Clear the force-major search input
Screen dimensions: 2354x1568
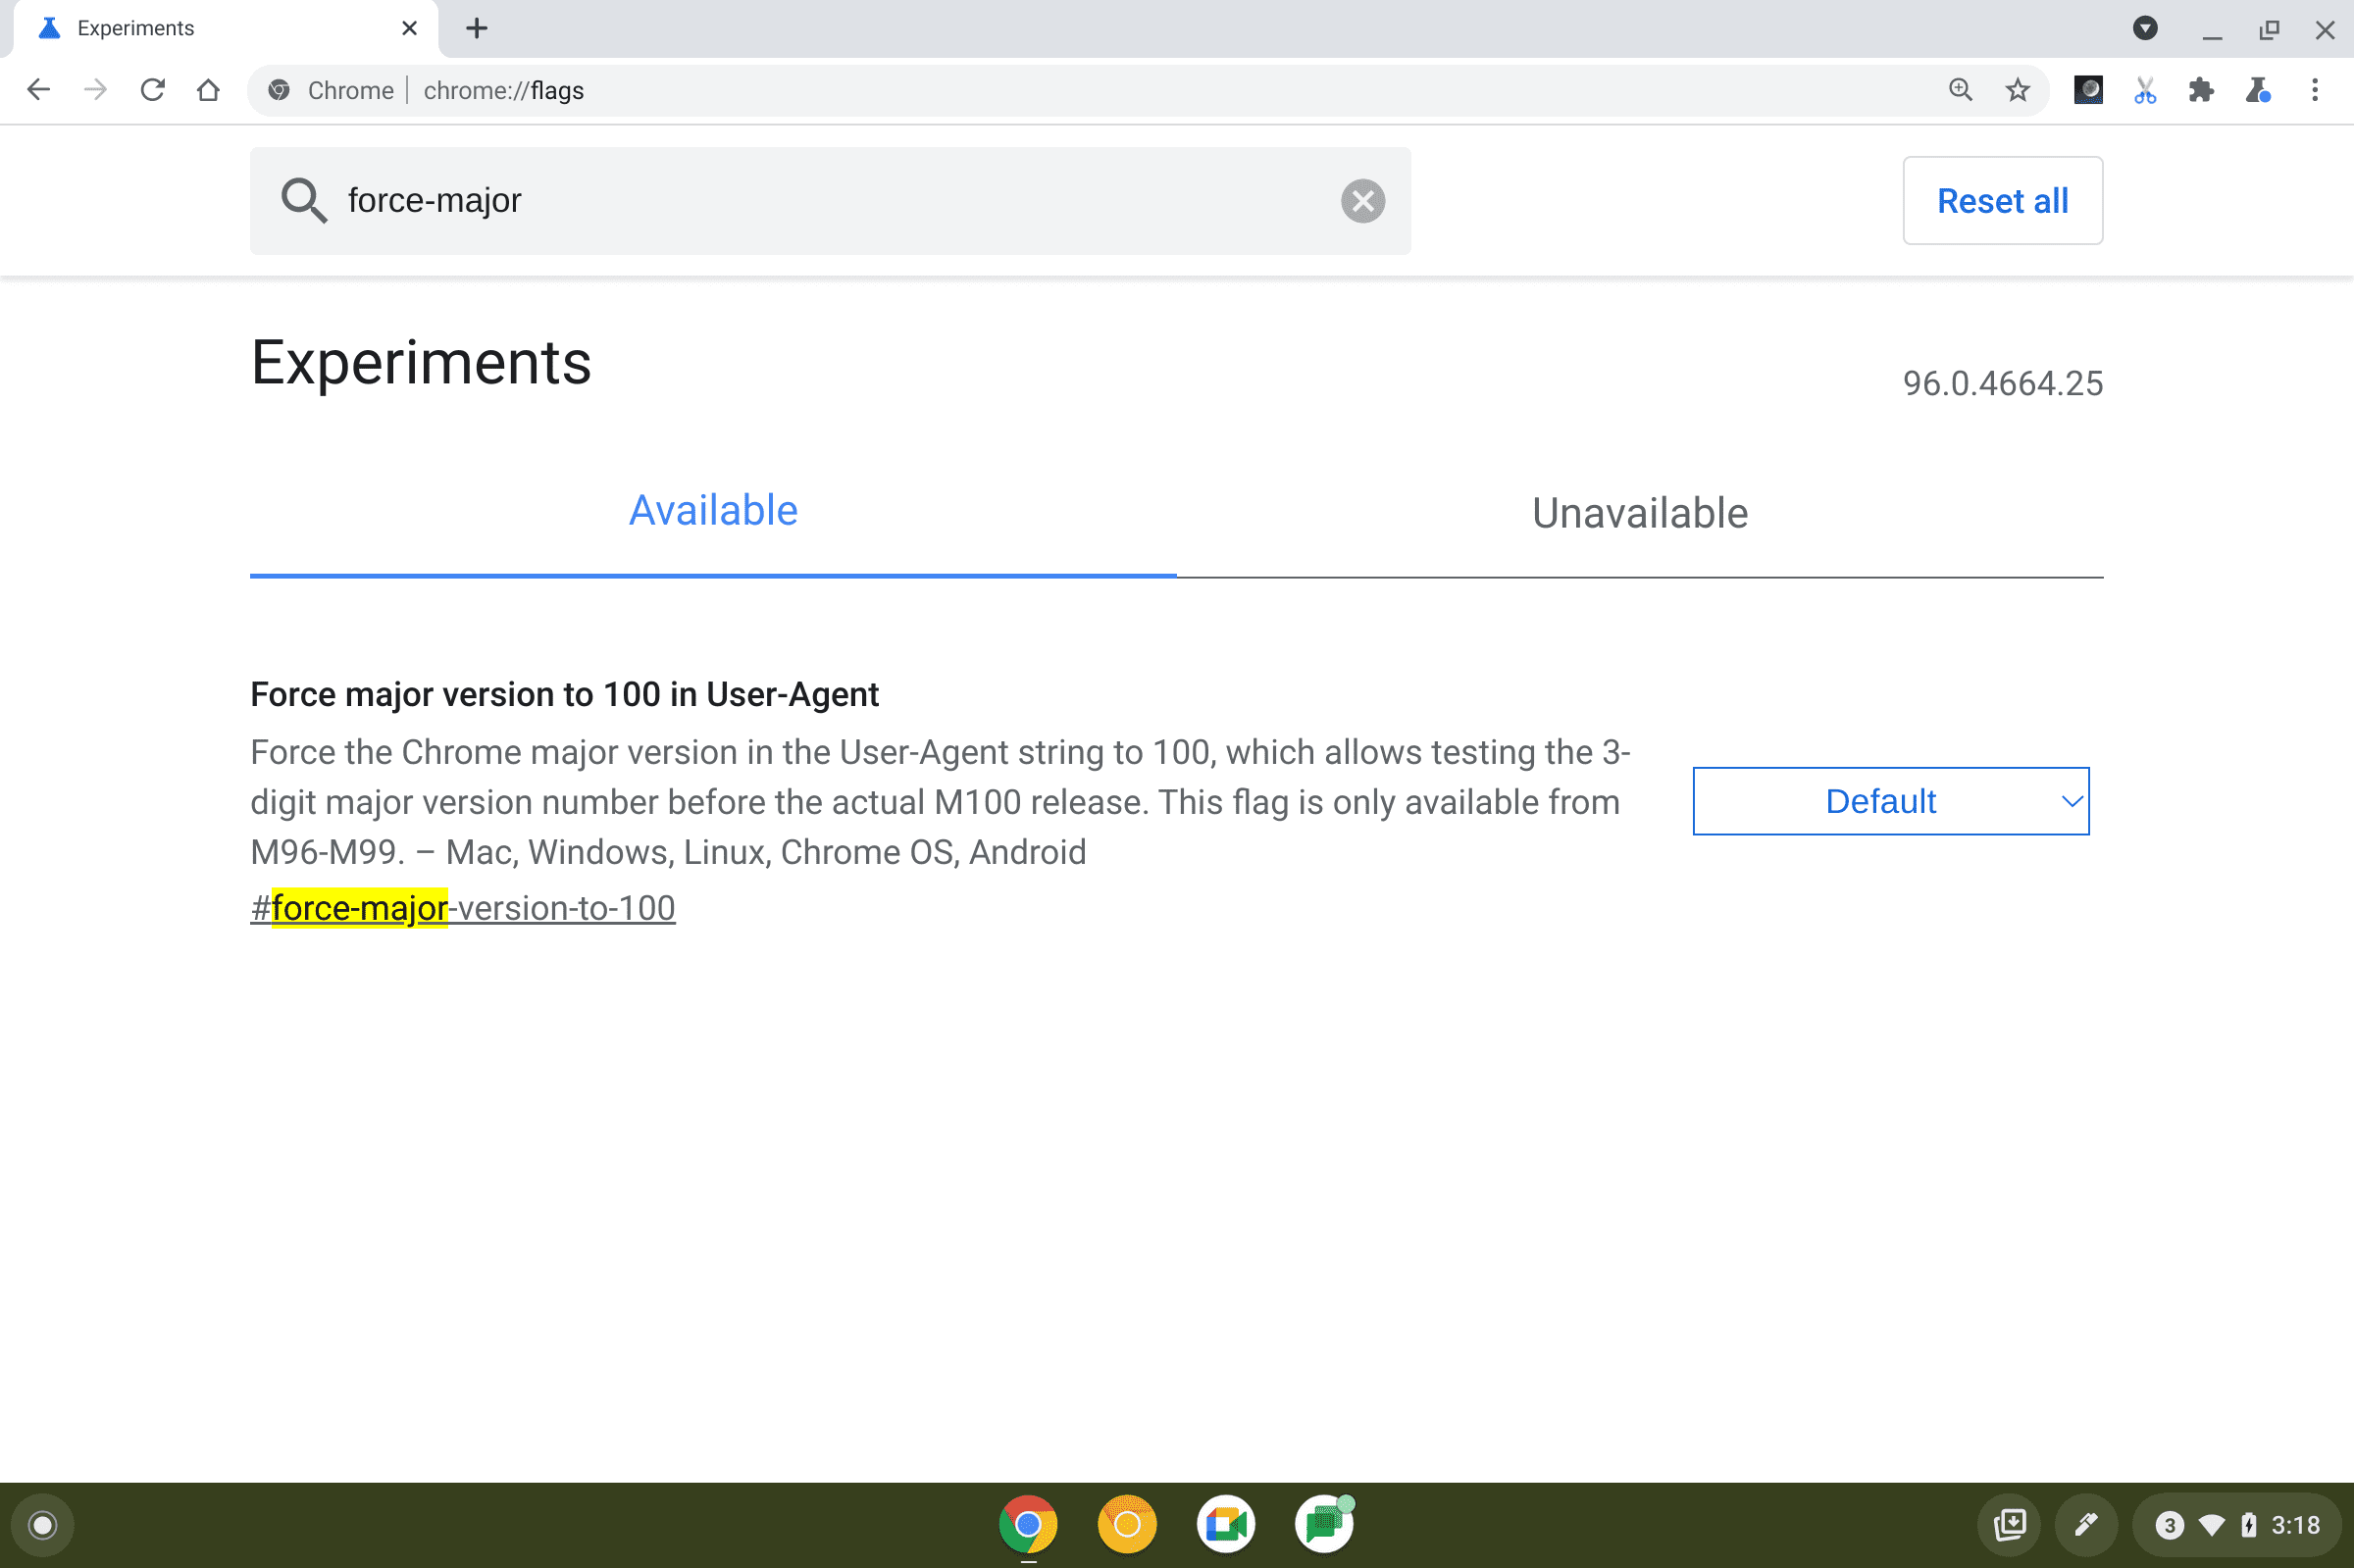point(1361,199)
